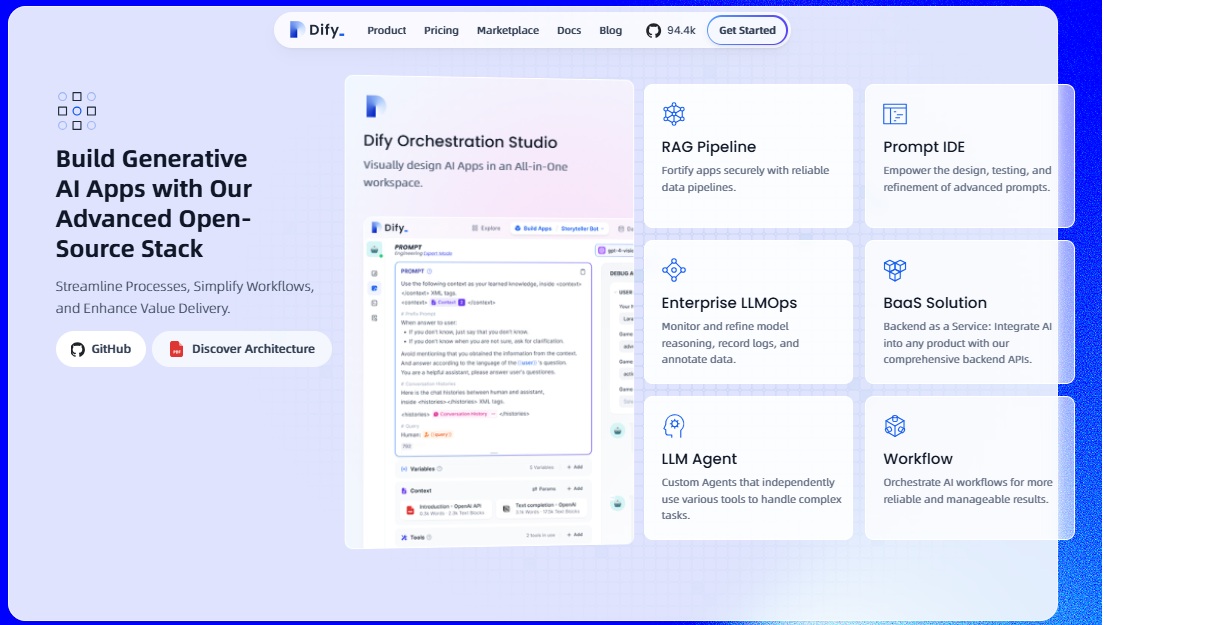Click the Get Started button

tap(747, 30)
